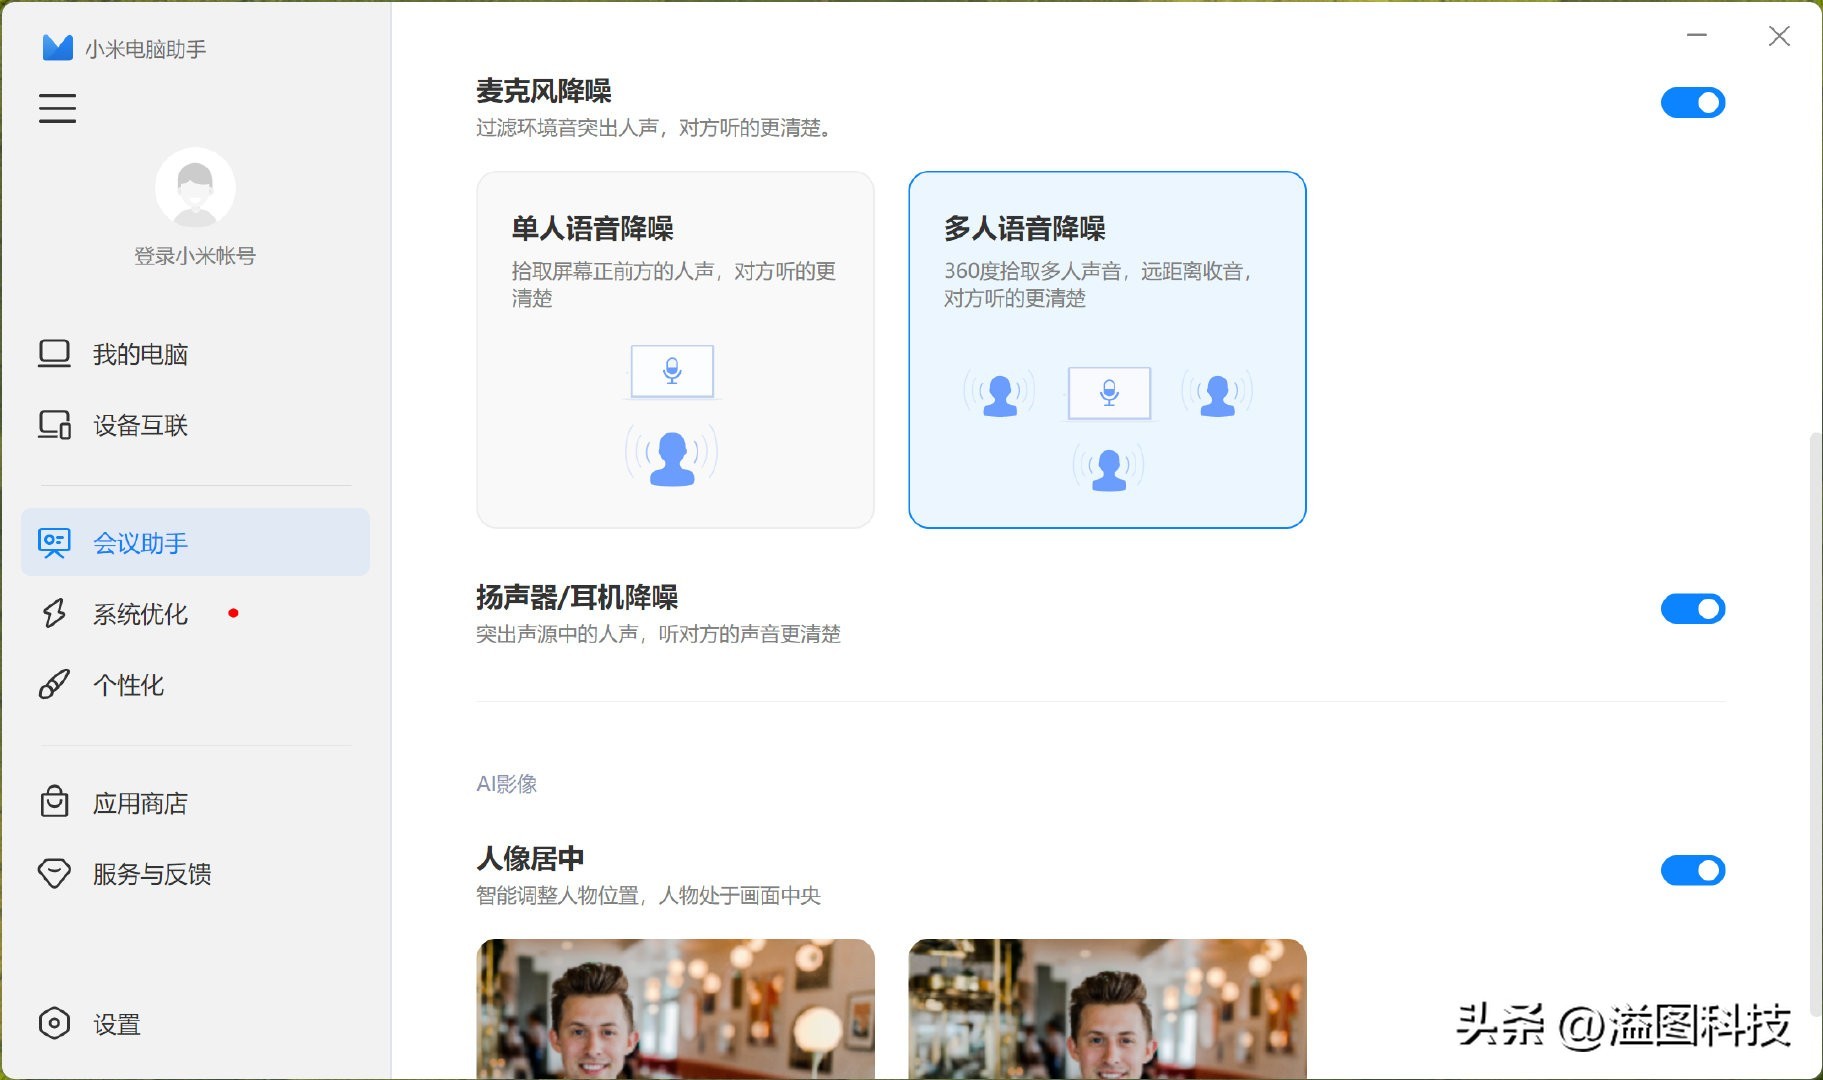Screen dimensions: 1823x1080
Task: Select the 多人语音降噪 mode card
Action: [x=1107, y=349]
